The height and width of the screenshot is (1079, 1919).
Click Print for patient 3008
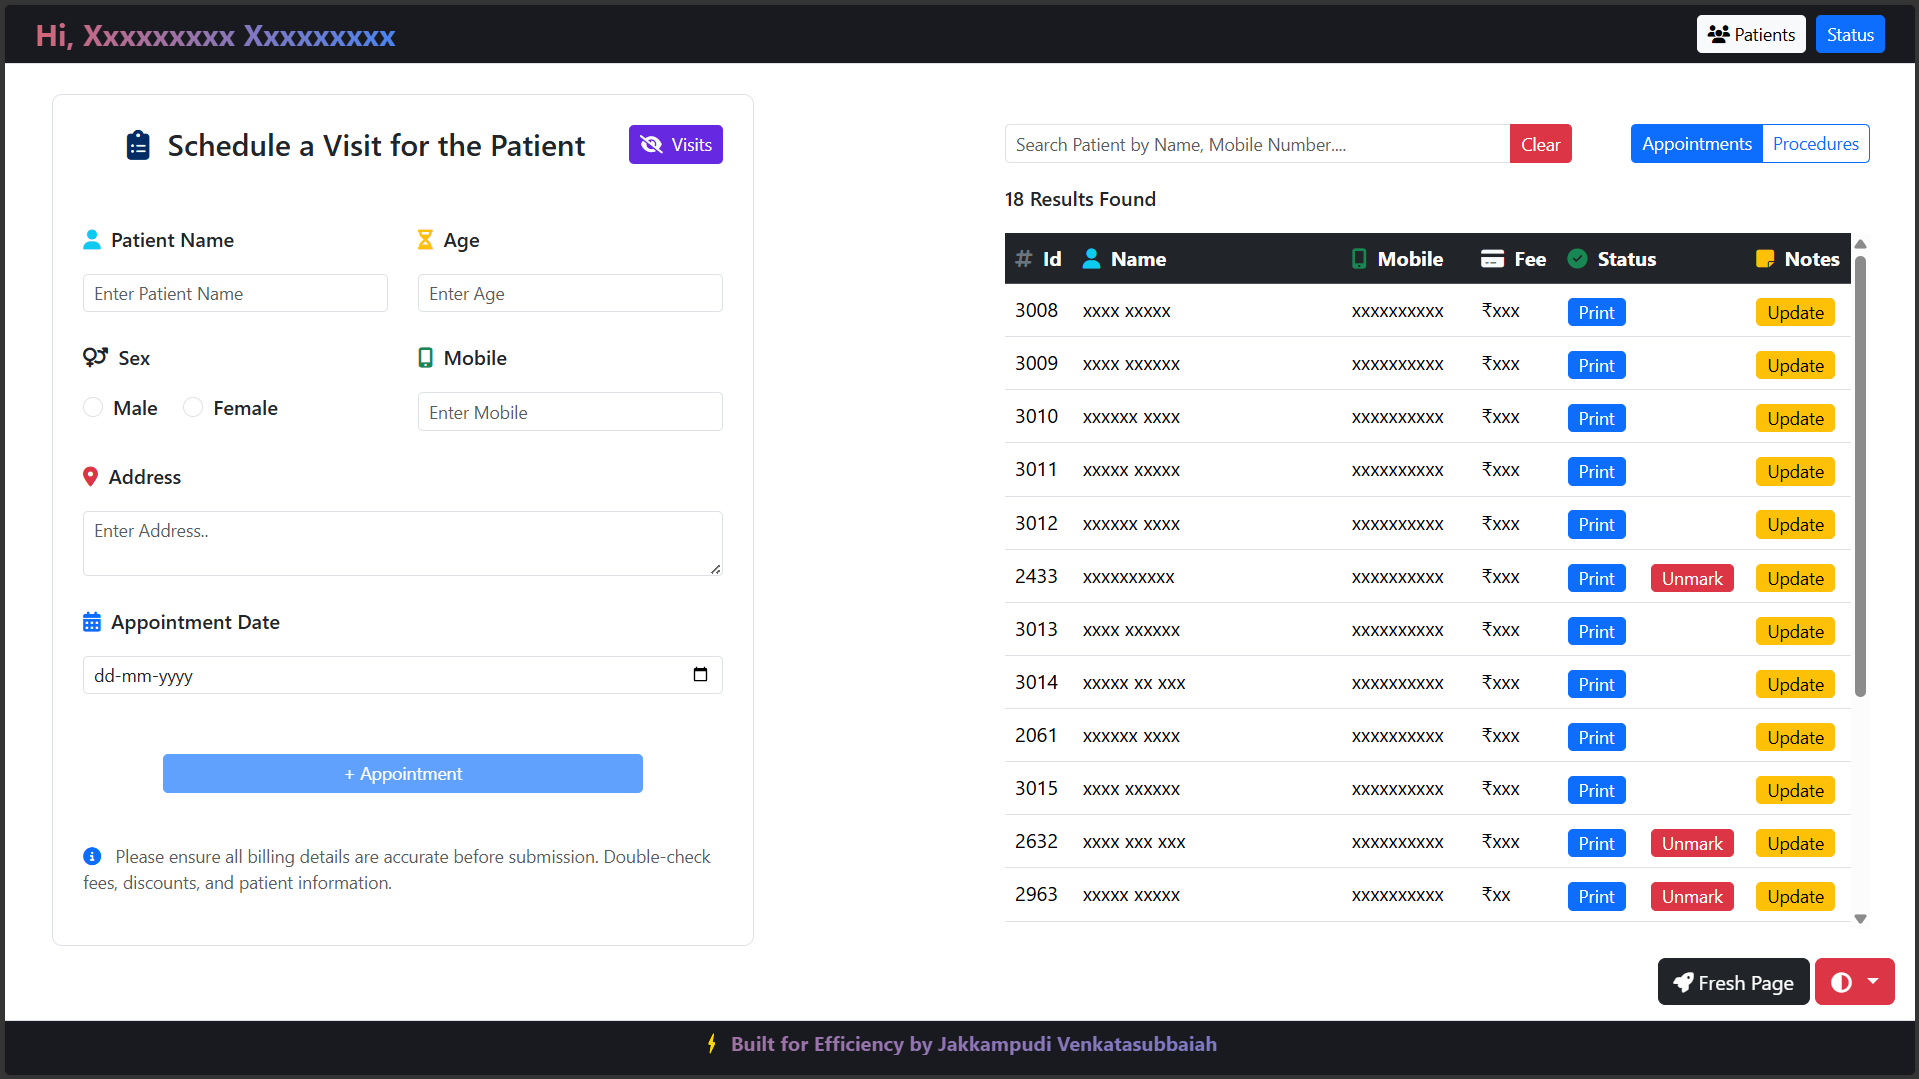(1596, 313)
